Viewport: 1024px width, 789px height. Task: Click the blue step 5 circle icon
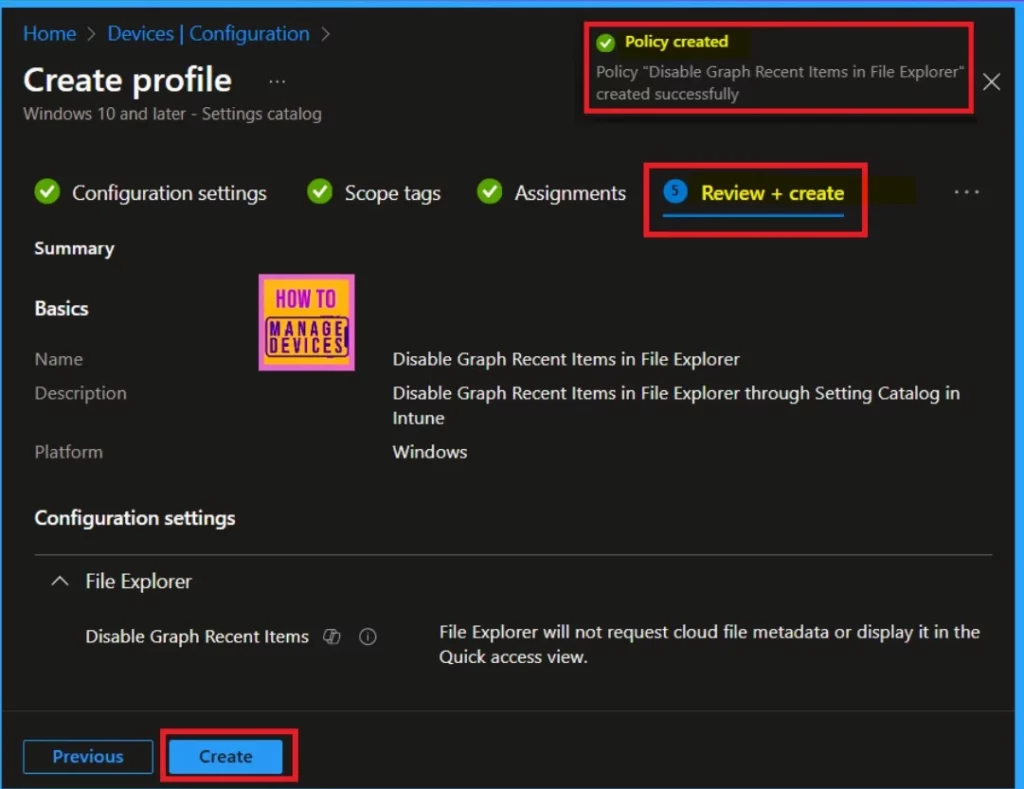(675, 192)
